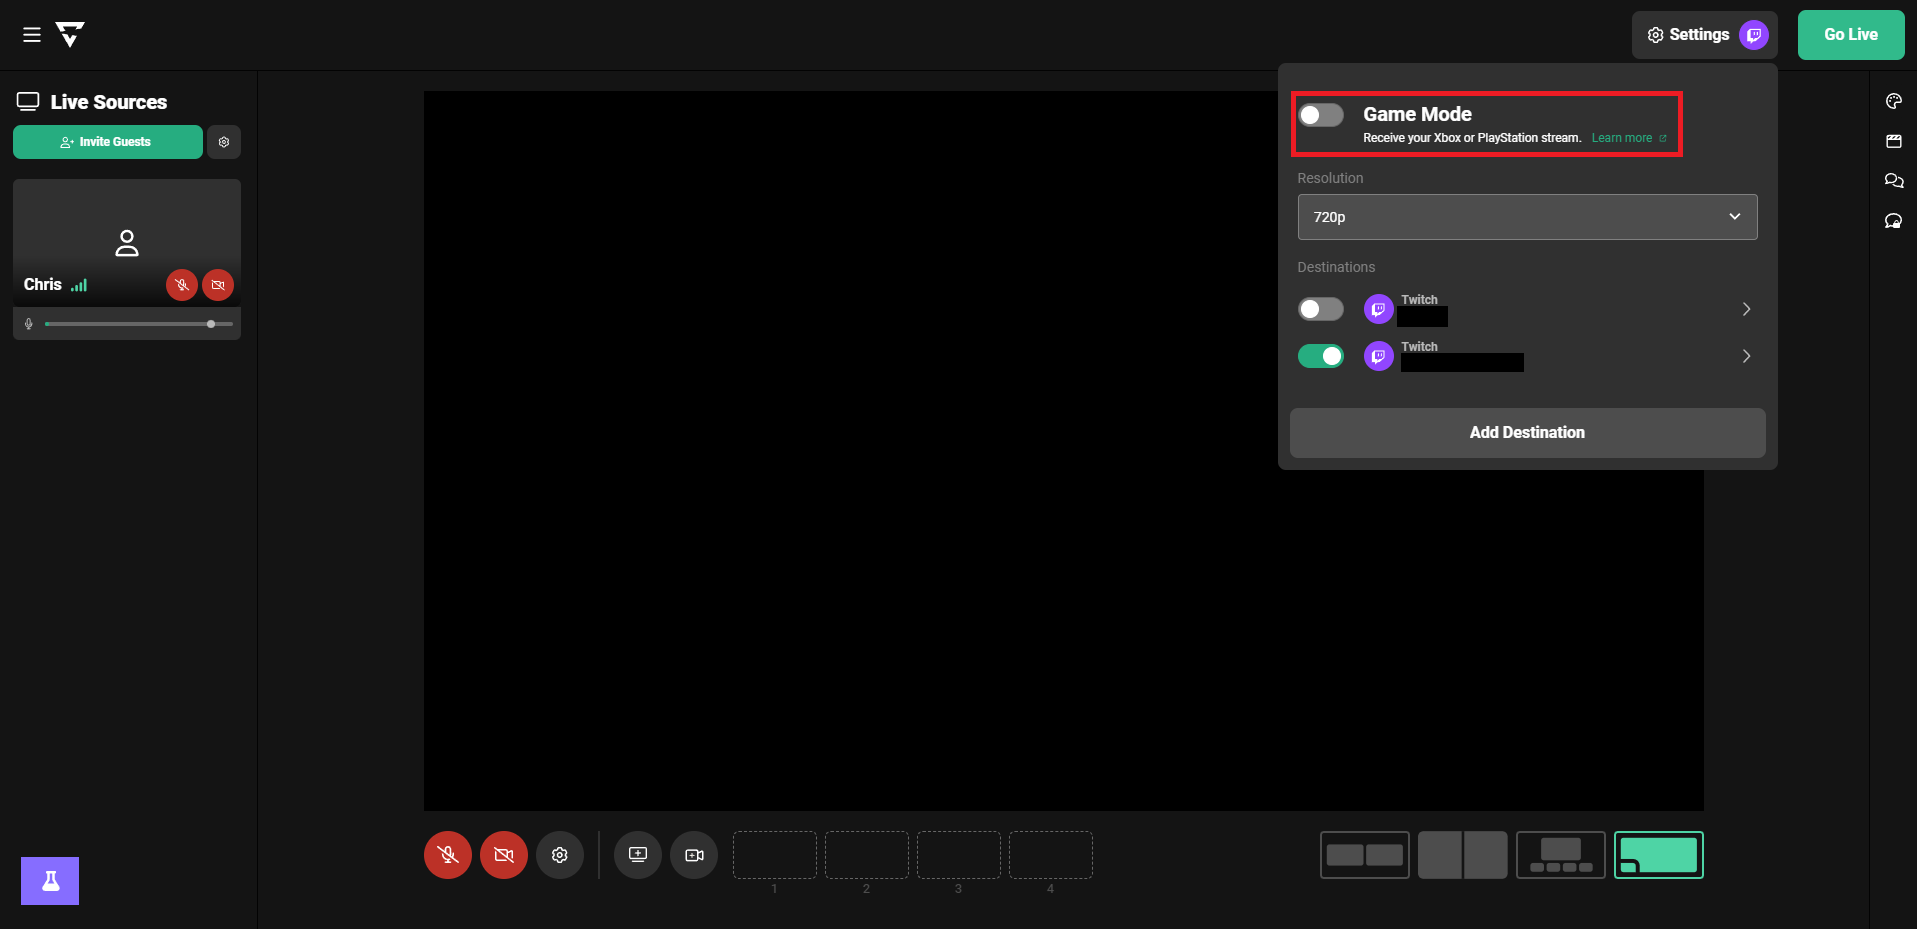Open the palette design panel

point(1894,101)
